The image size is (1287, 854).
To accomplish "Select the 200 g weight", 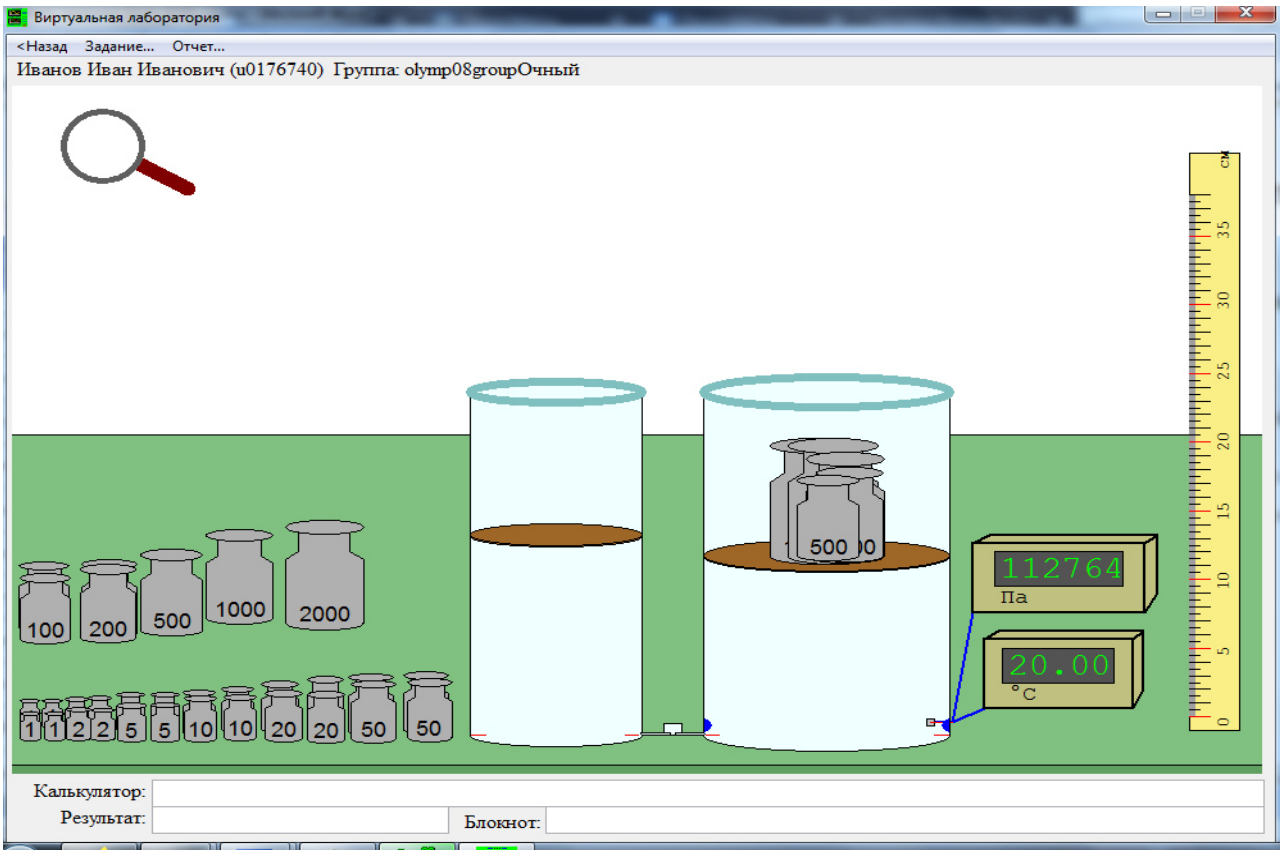I will click(x=108, y=601).
